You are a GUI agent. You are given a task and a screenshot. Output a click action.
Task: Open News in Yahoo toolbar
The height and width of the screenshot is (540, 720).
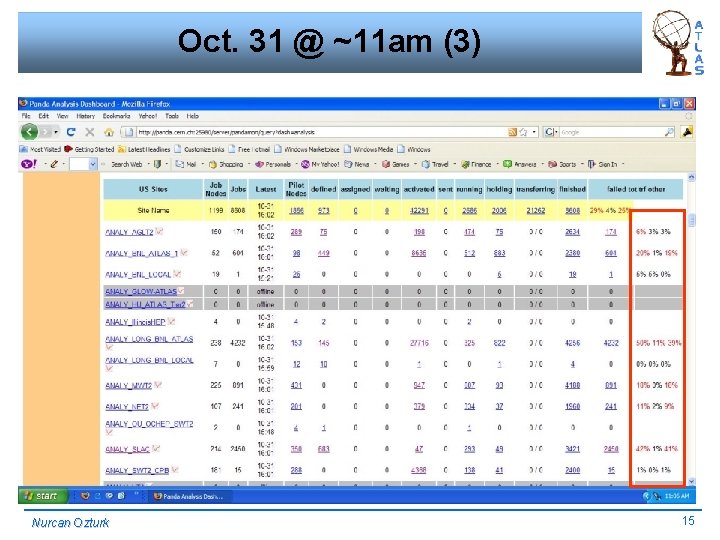click(x=357, y=164)
